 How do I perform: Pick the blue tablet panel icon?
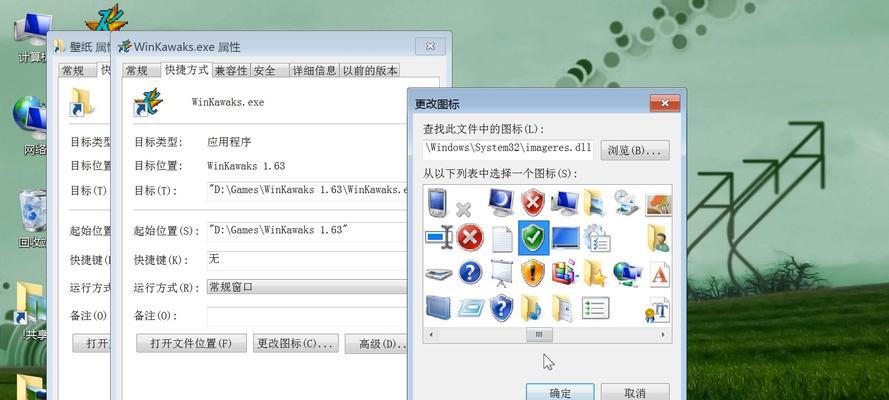click(x=438, y=308)
